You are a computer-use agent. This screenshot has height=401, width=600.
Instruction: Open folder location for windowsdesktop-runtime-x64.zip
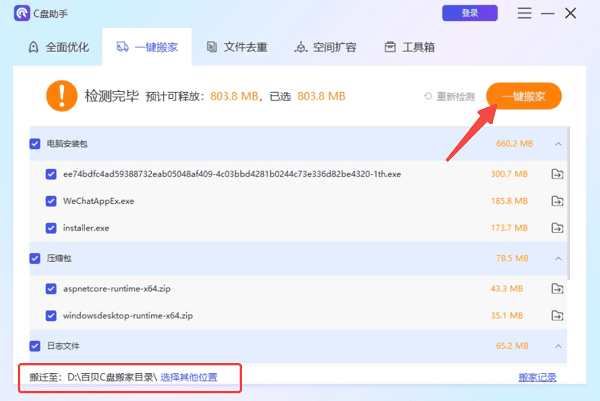(x=557, y=316)
